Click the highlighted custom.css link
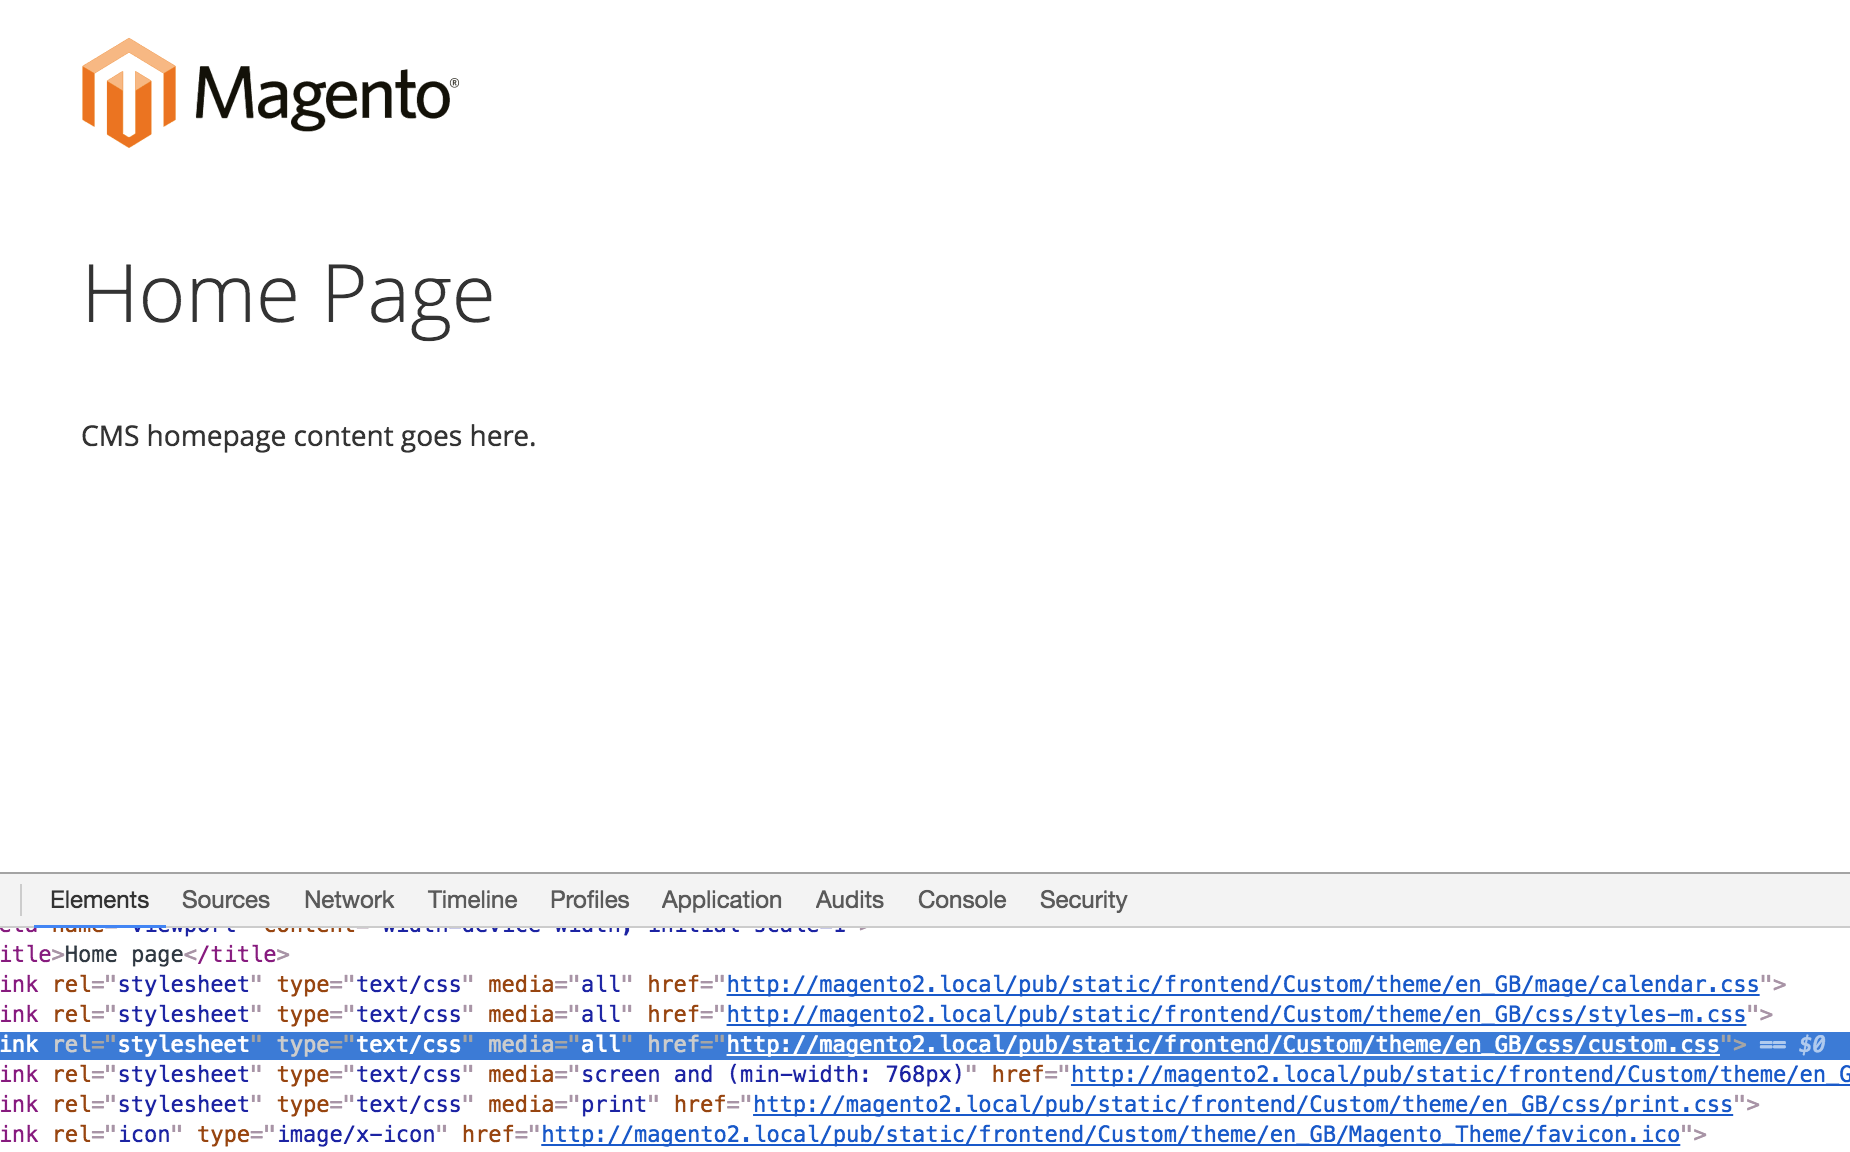The height and width of the screenshot is (1152, 1850). (x=1222, y=1045)
